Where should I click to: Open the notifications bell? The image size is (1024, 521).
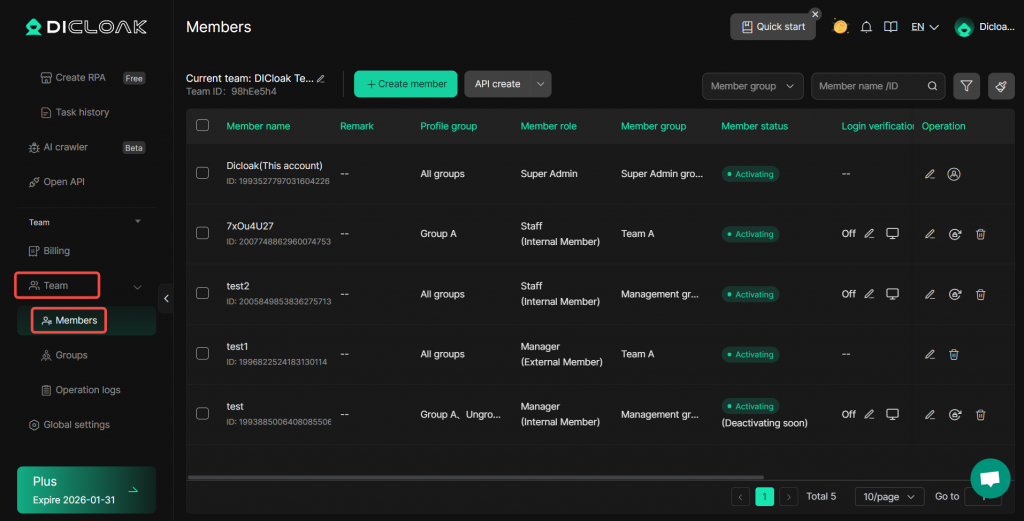pos(866,27)
